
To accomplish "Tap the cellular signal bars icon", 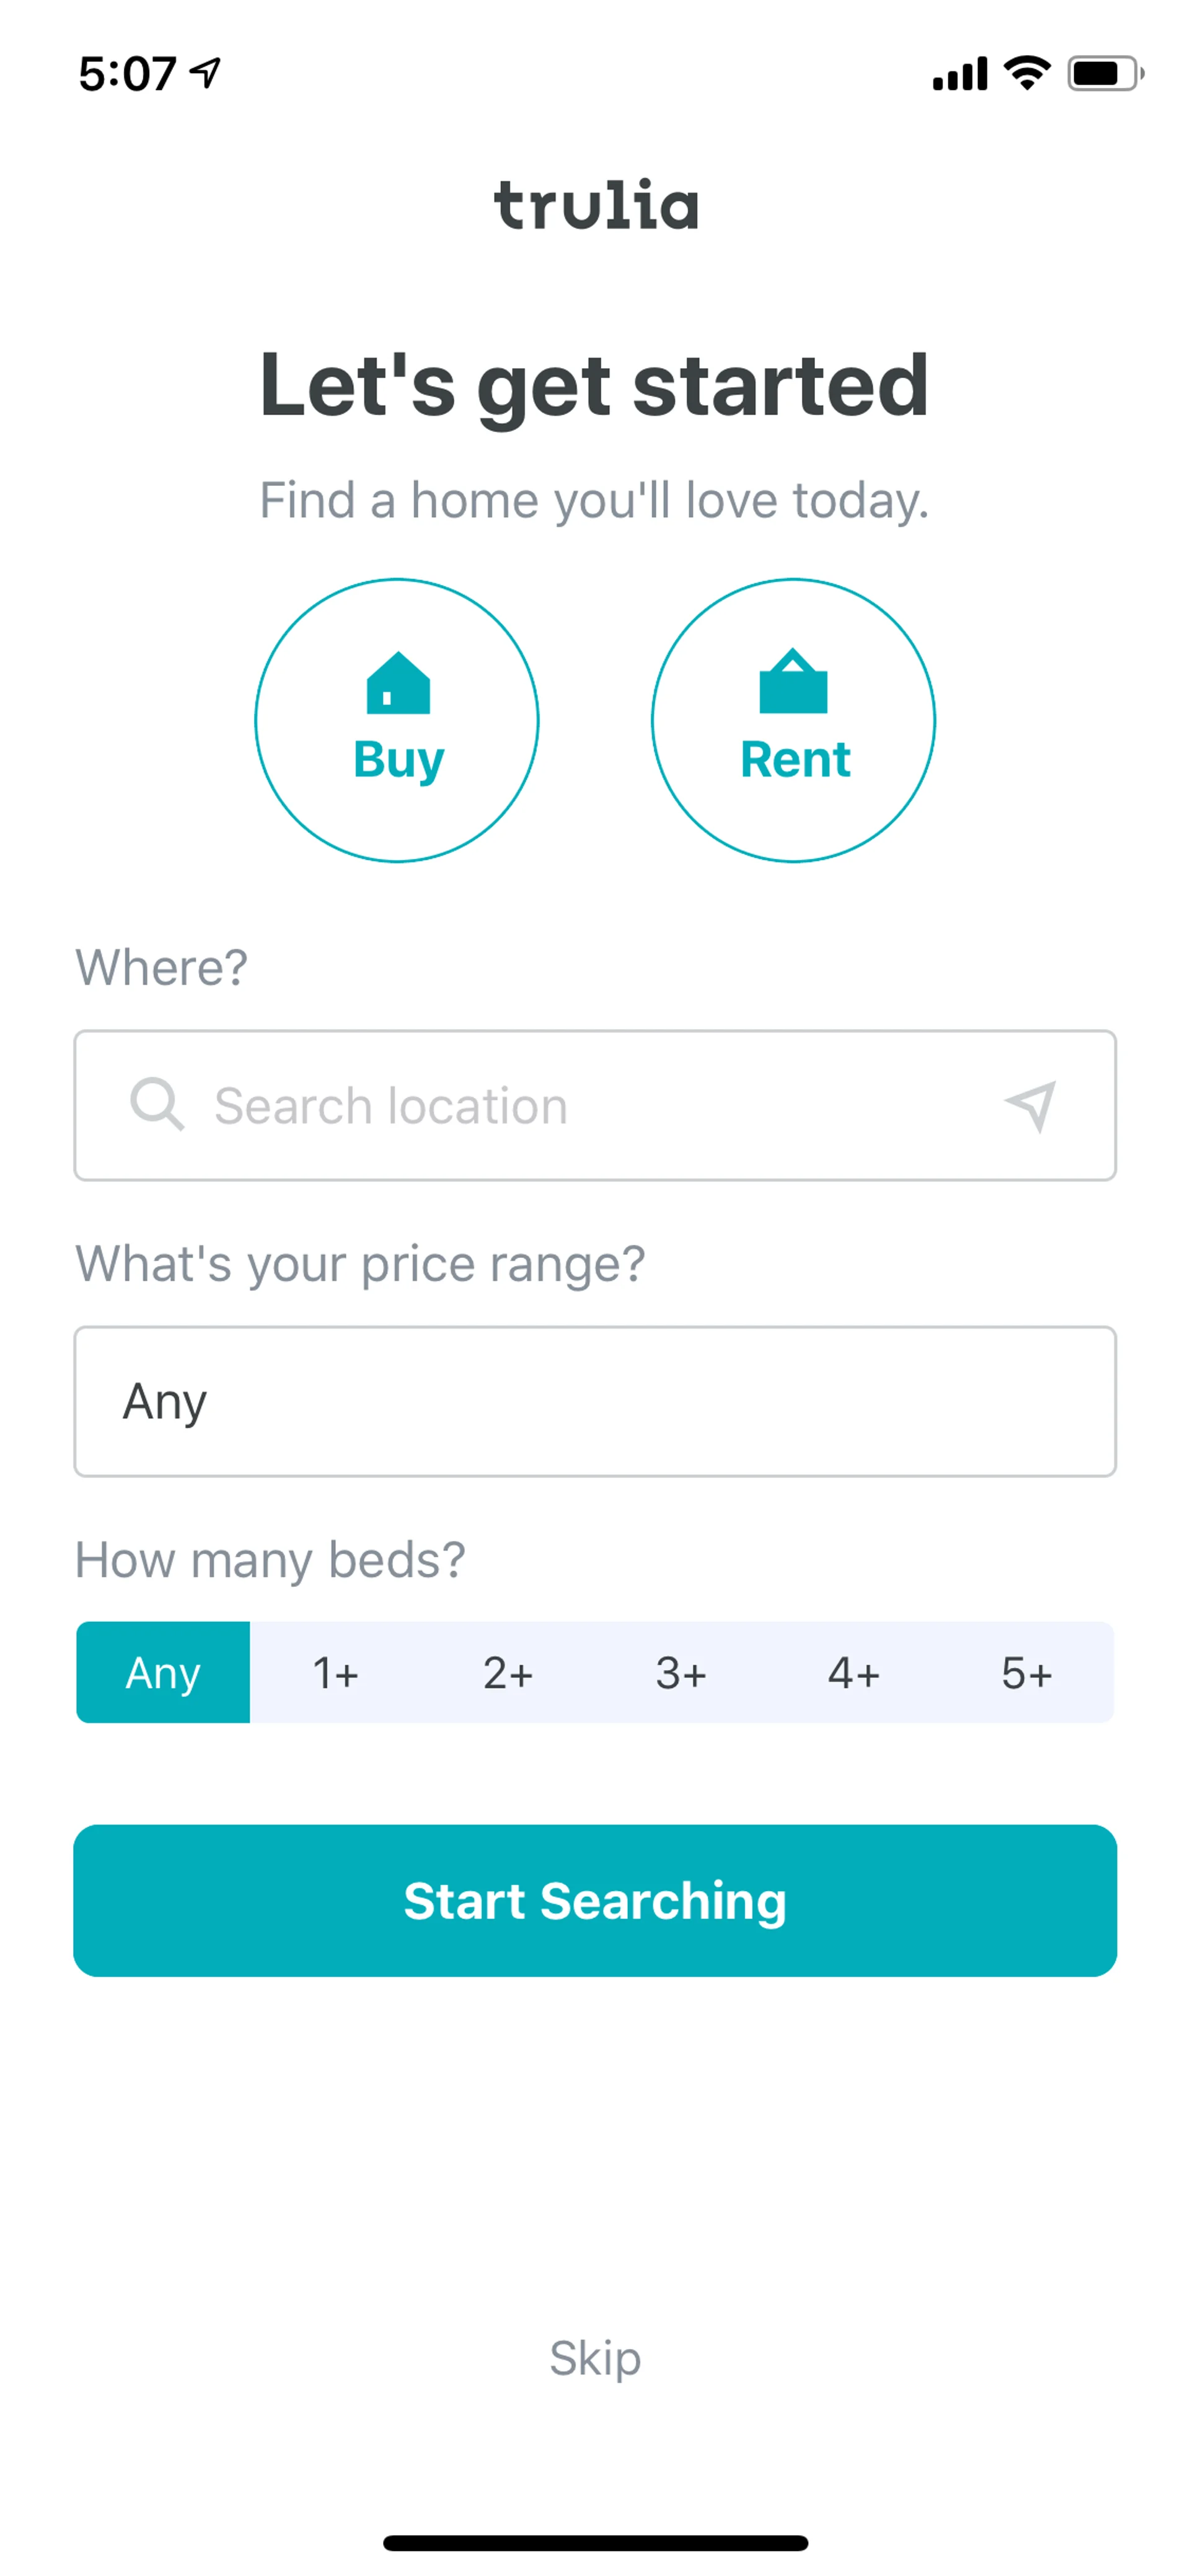I will coord(959,74).
